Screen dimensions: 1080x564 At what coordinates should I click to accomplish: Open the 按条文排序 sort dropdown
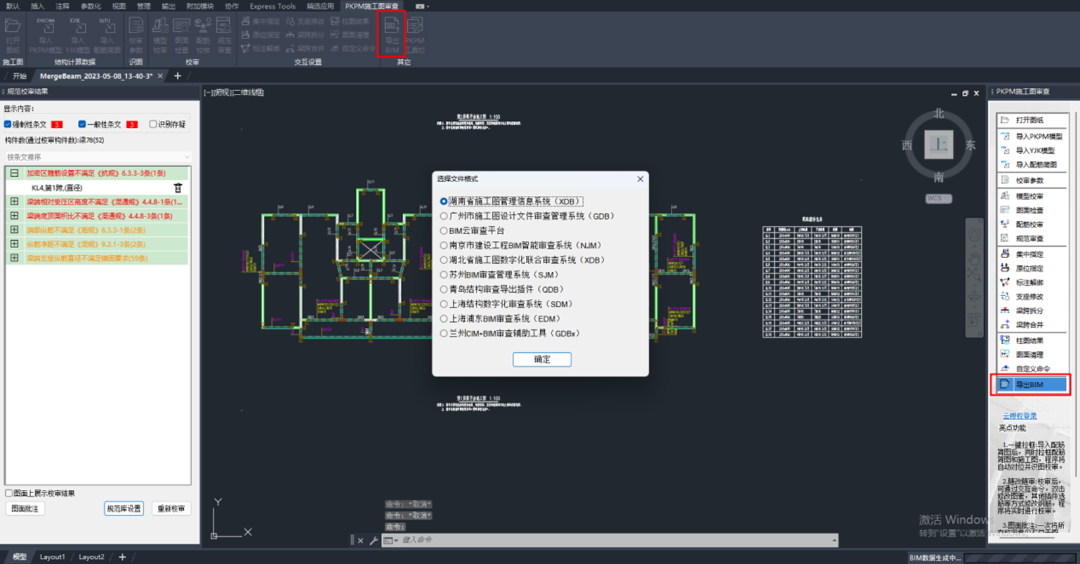(97, 157)
